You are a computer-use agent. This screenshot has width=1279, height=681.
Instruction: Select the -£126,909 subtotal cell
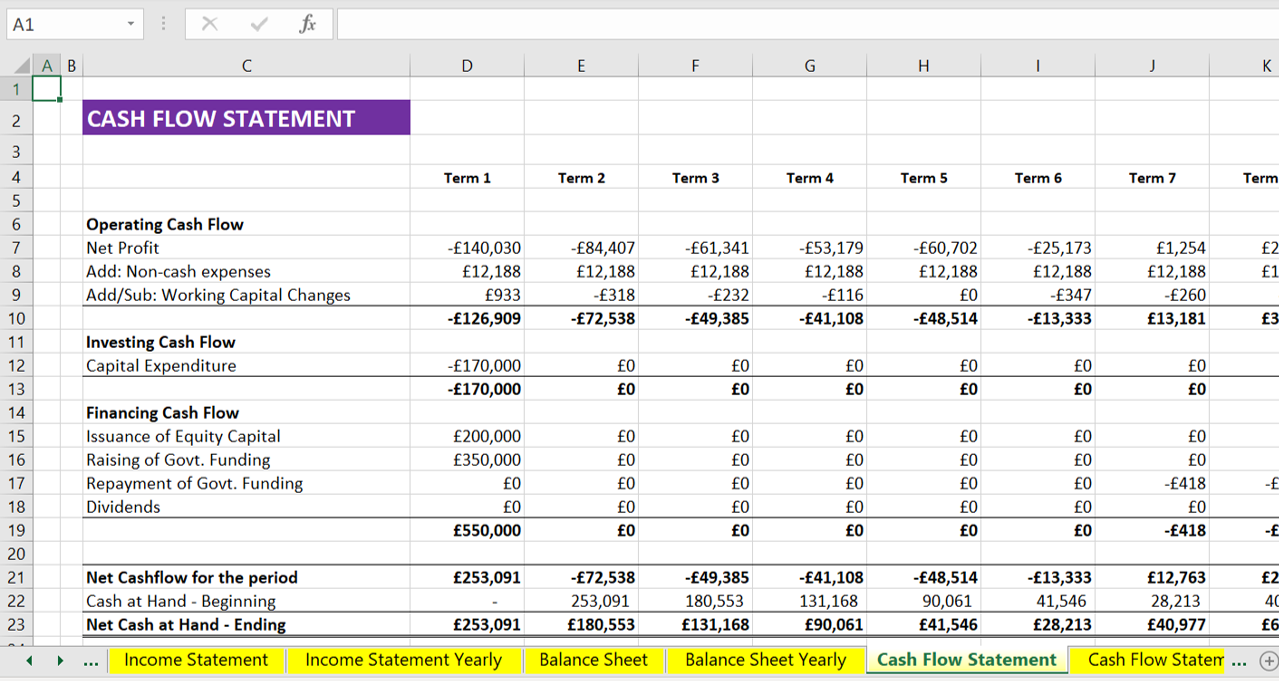[x=467, y=319]
